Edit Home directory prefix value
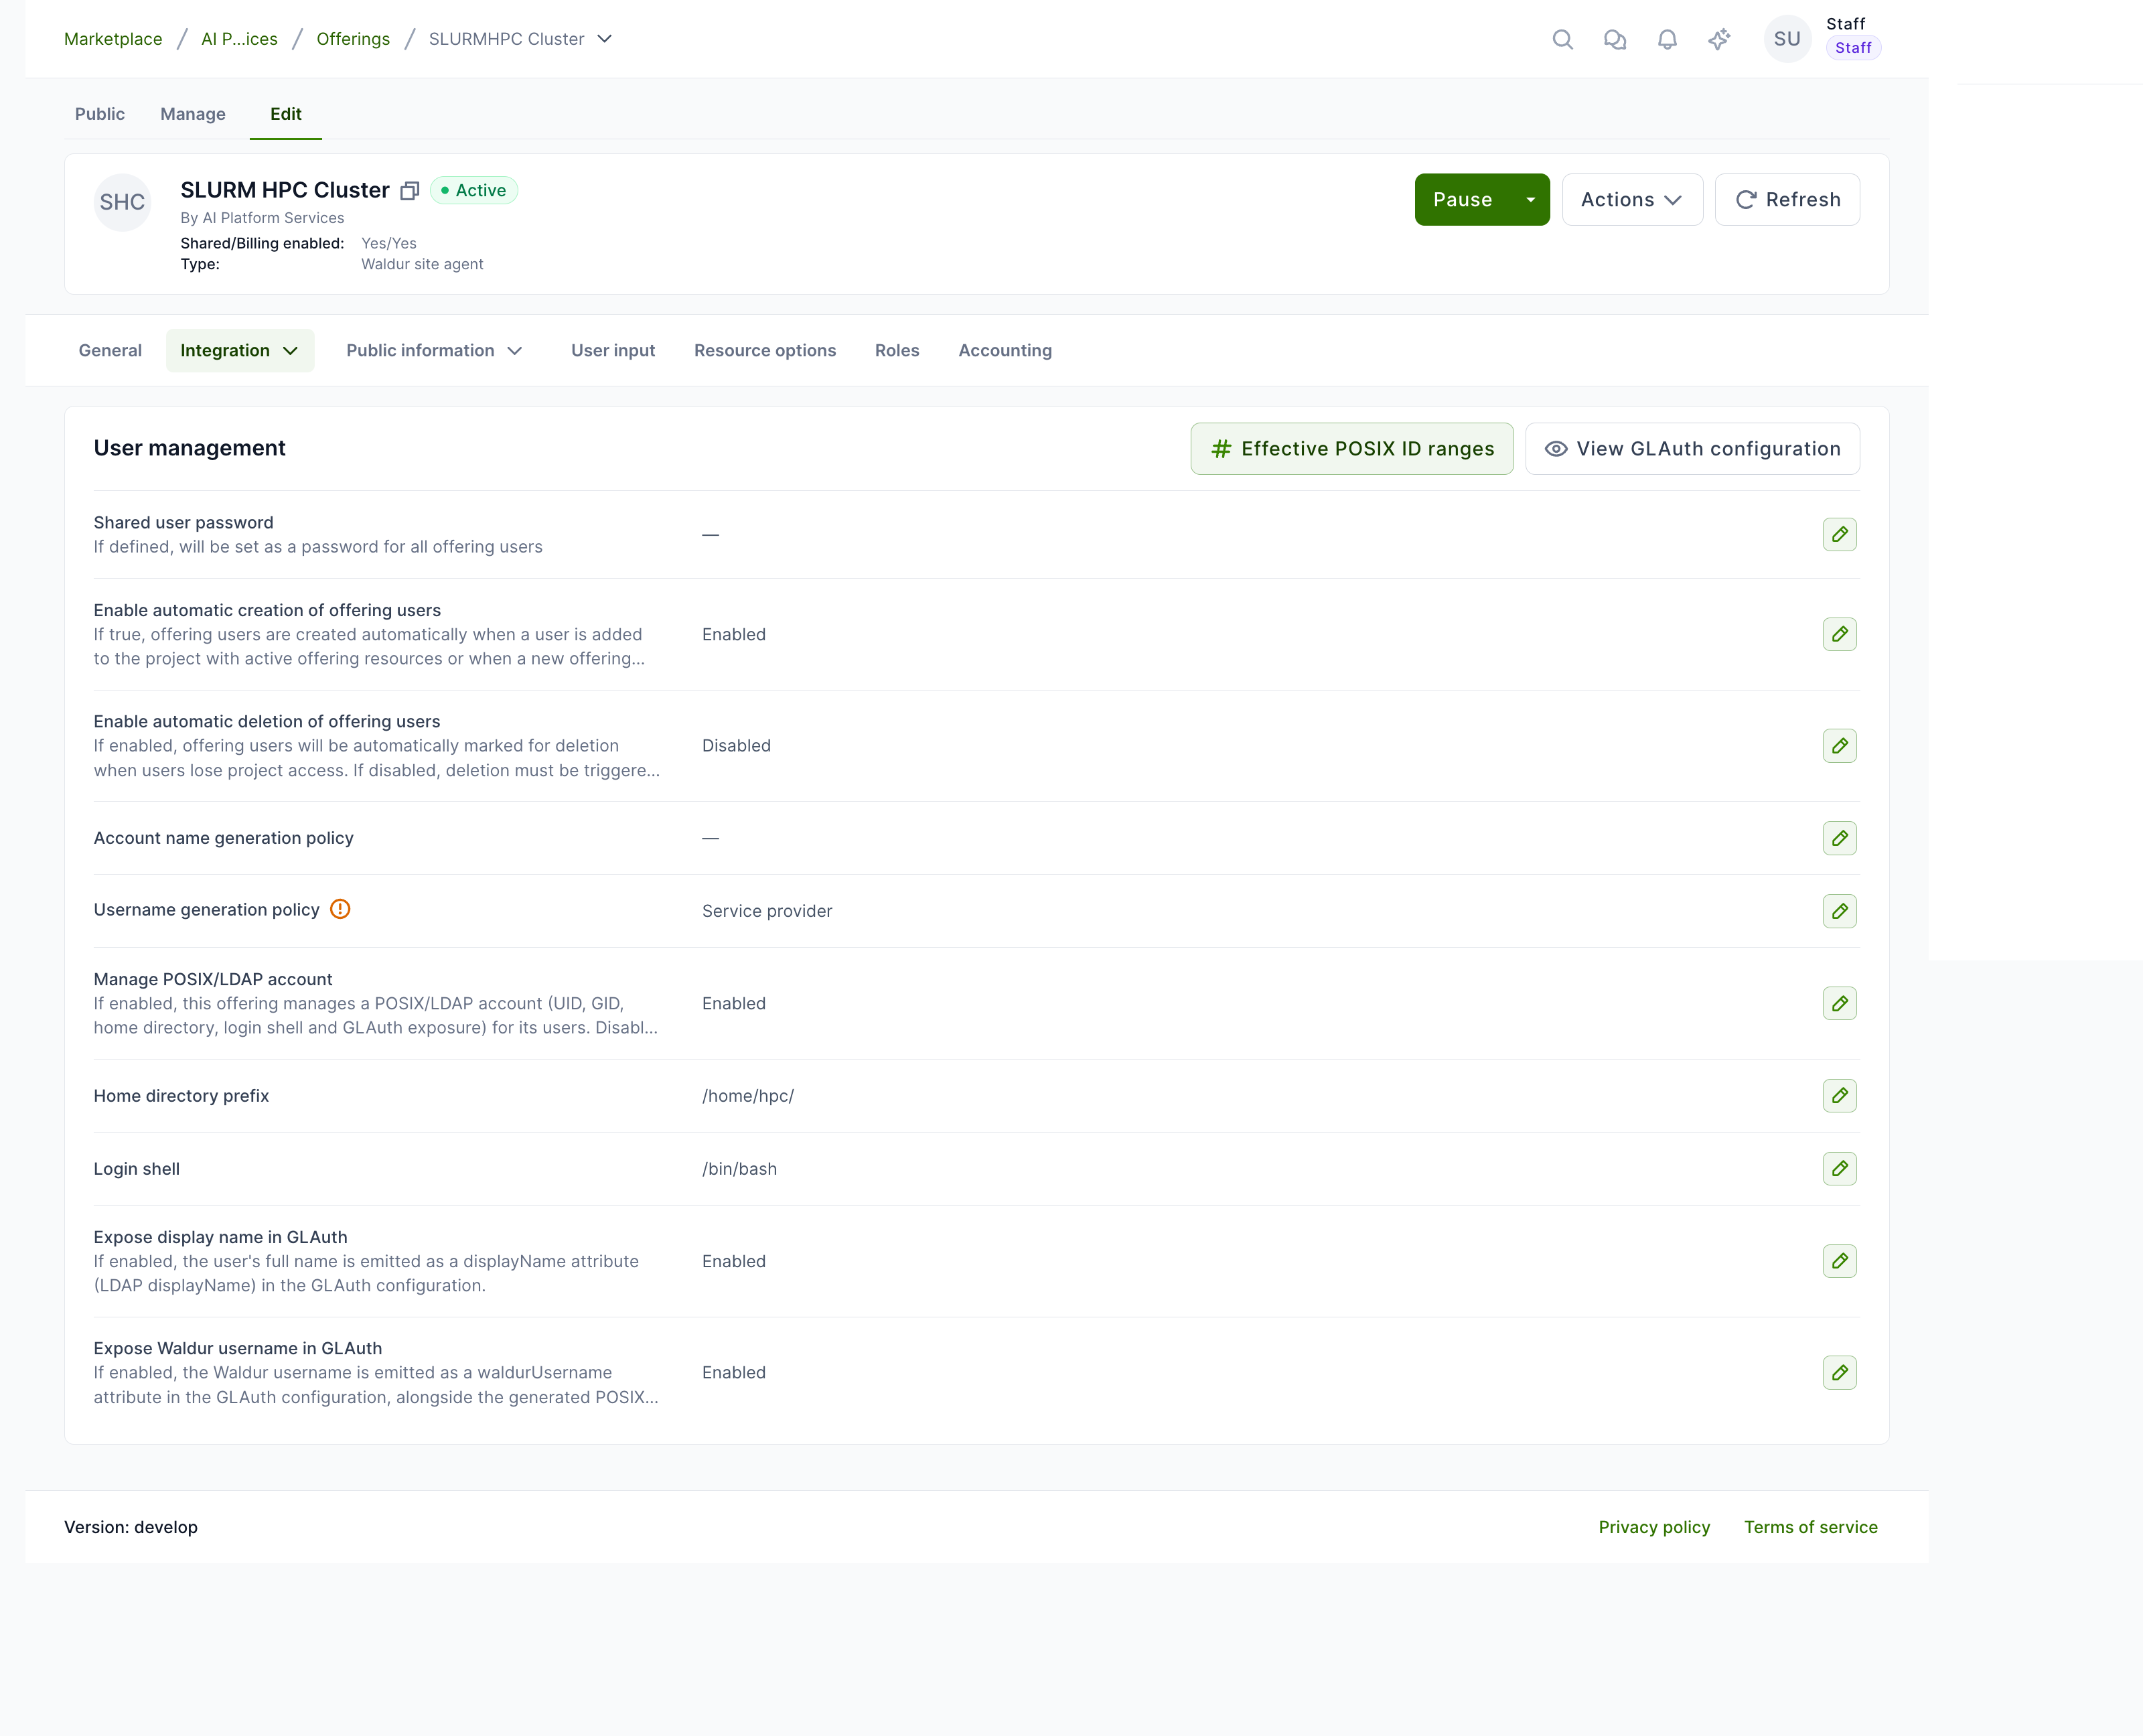This screenshot has height=1736, width=2143. pyautogui.click(x=1839, y=1096)
